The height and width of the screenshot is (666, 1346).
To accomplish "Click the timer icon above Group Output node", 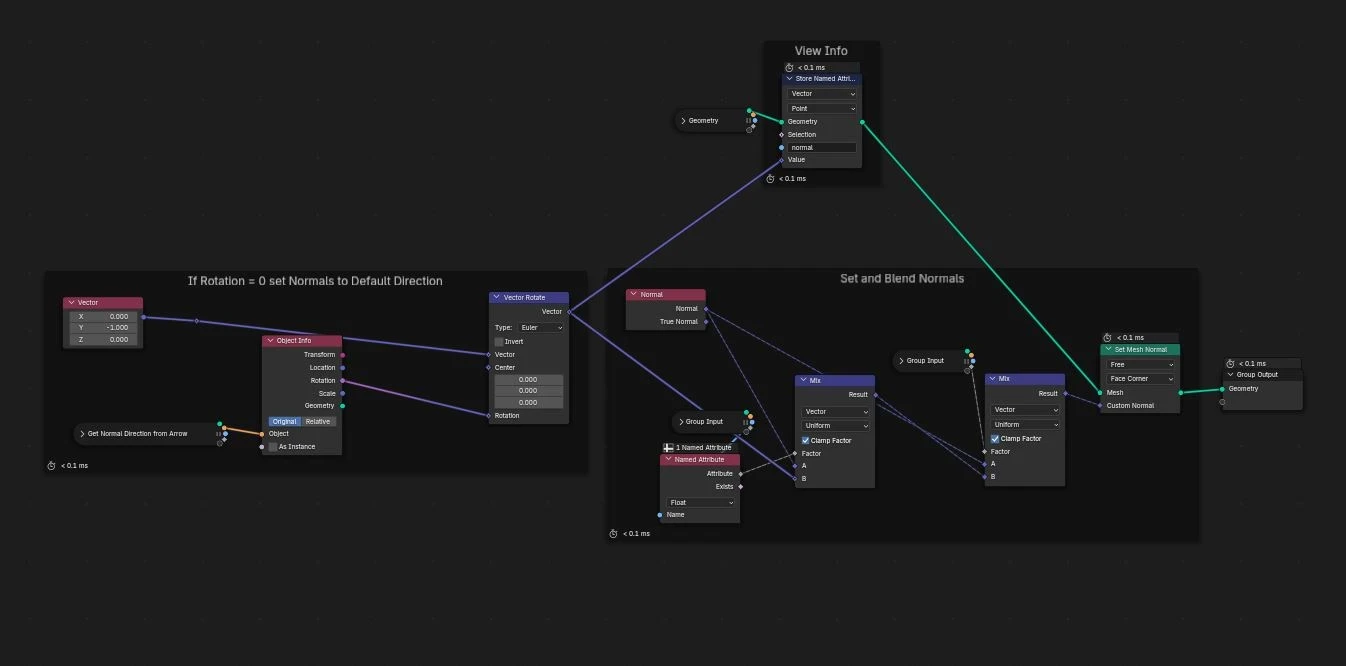I will pos(1231,364).
